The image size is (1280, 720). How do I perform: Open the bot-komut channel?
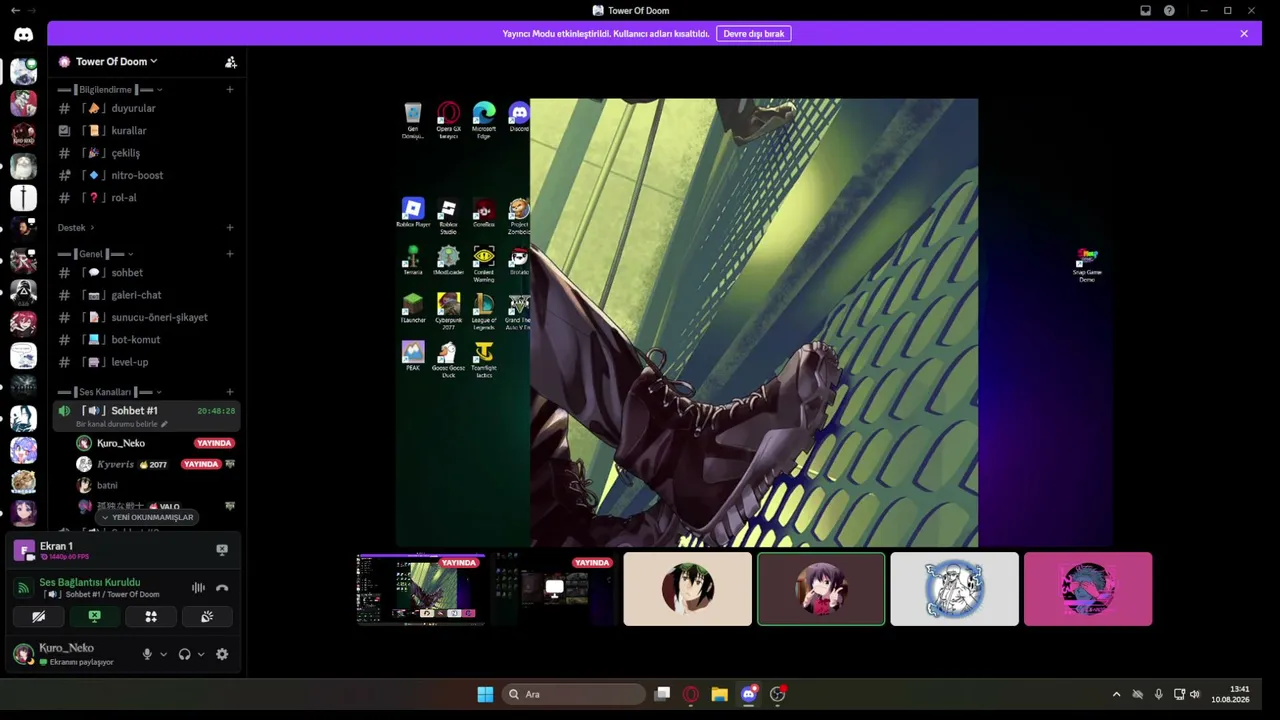pos(147,340)
